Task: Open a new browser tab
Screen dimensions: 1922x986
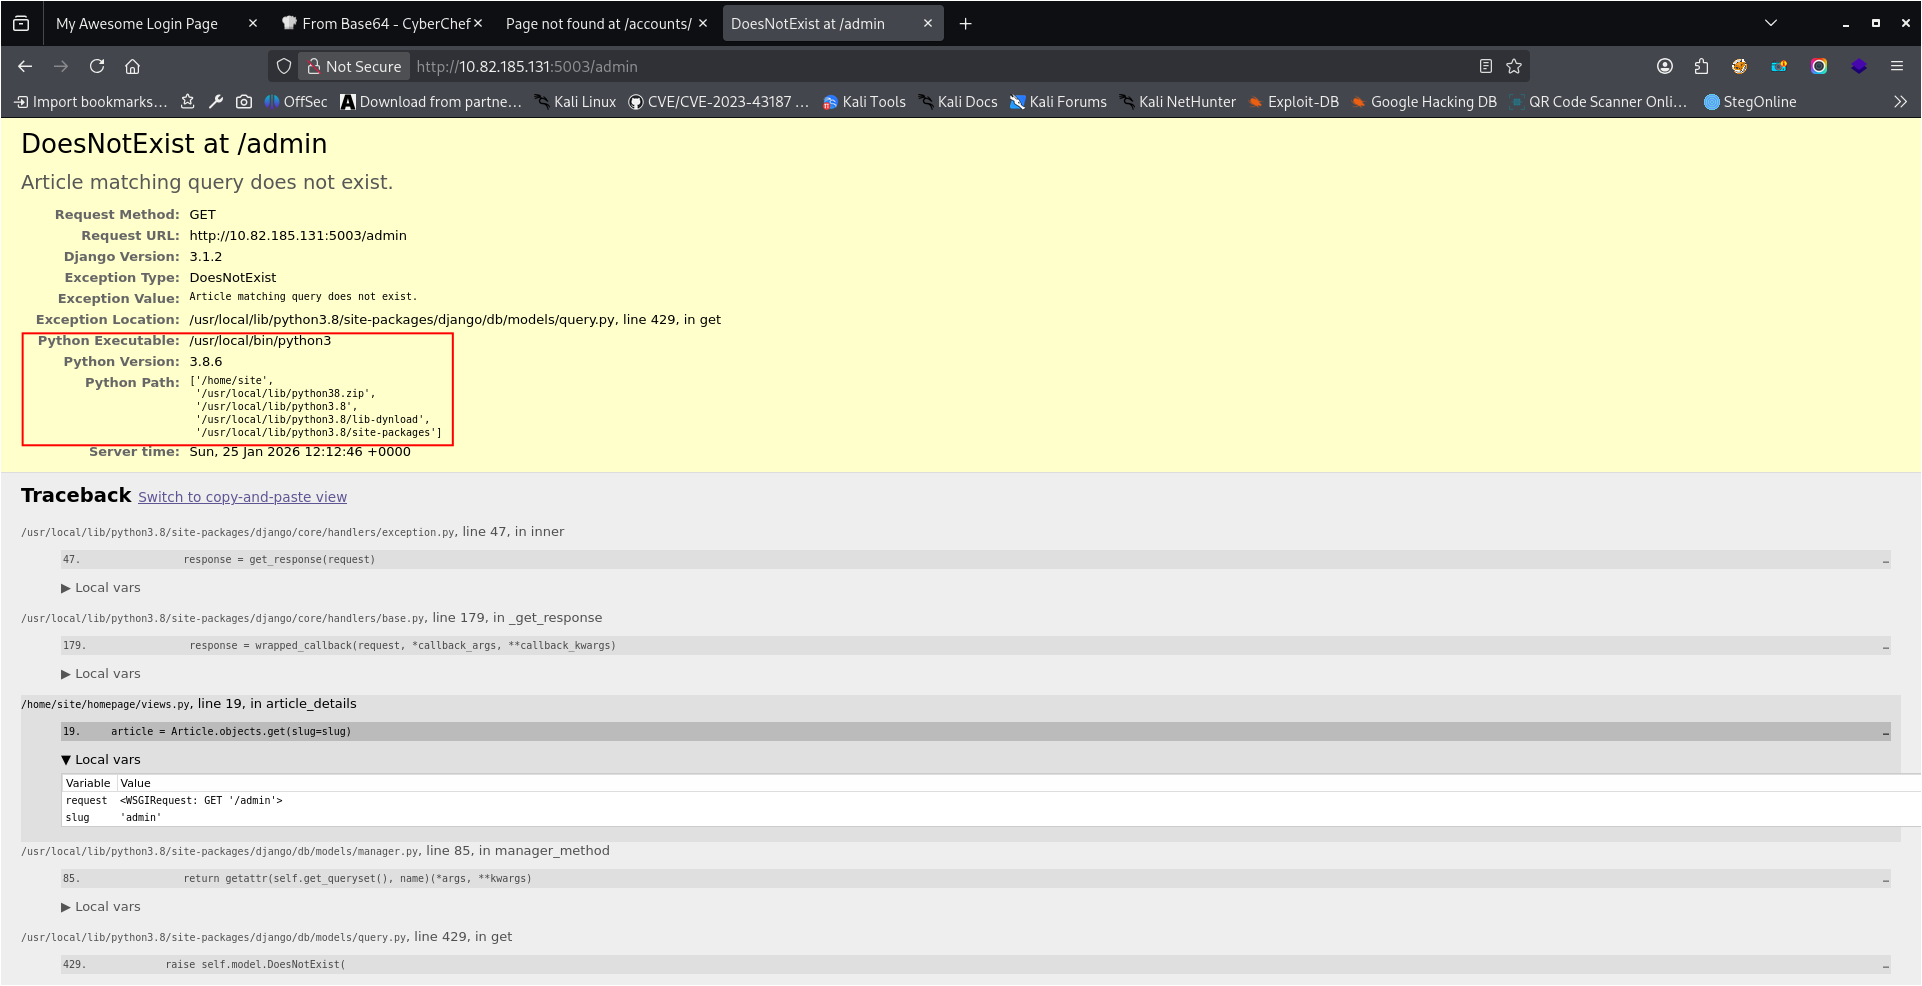Action: [965, 23]
